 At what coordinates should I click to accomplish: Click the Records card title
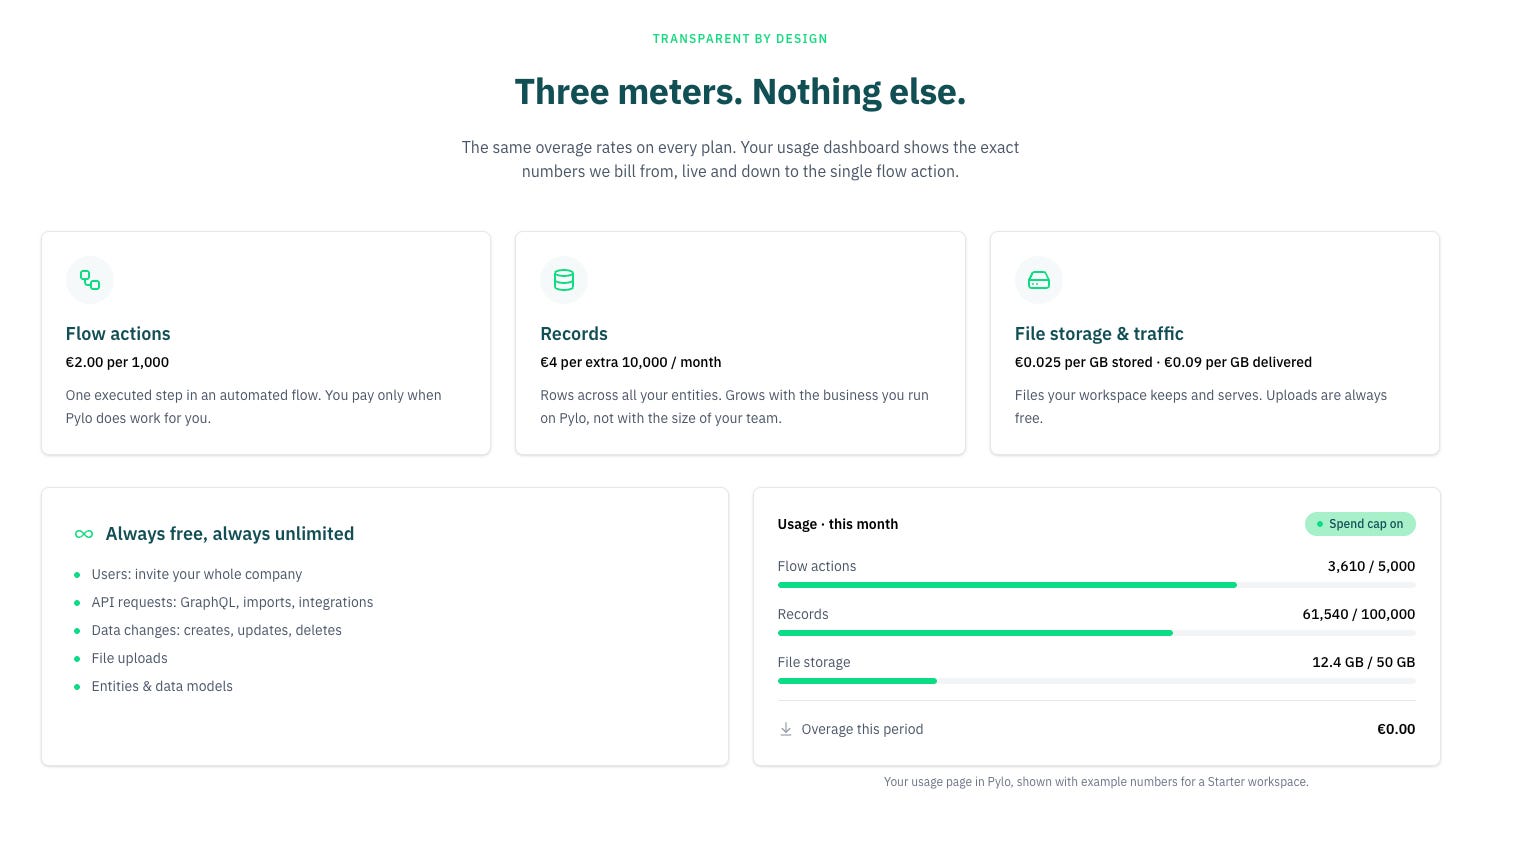pos(574,334)
